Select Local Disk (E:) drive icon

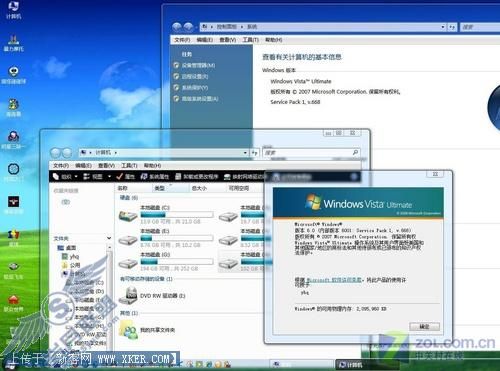coord(128,239)
